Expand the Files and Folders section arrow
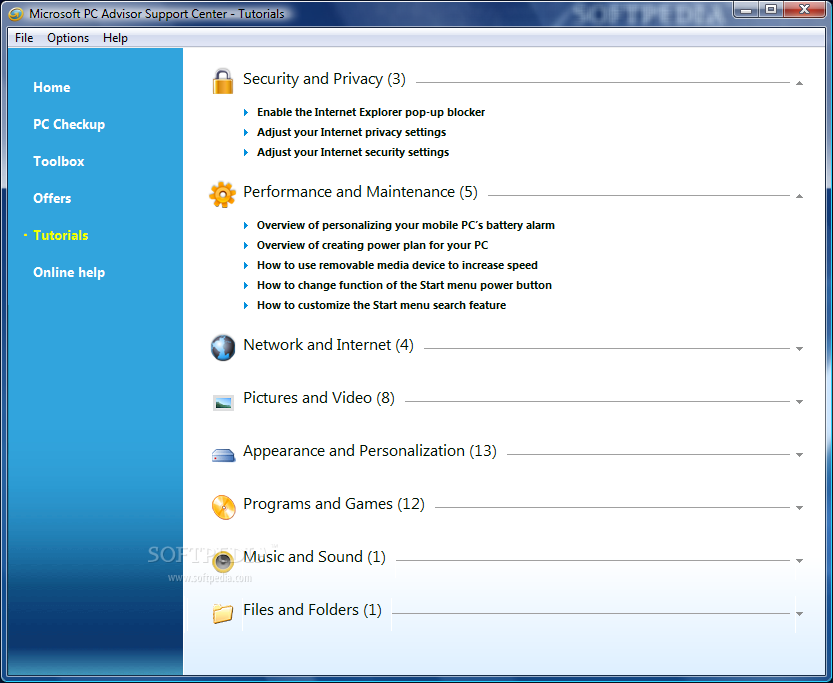This screenshot has width=833, height=683. pos(799,614)
